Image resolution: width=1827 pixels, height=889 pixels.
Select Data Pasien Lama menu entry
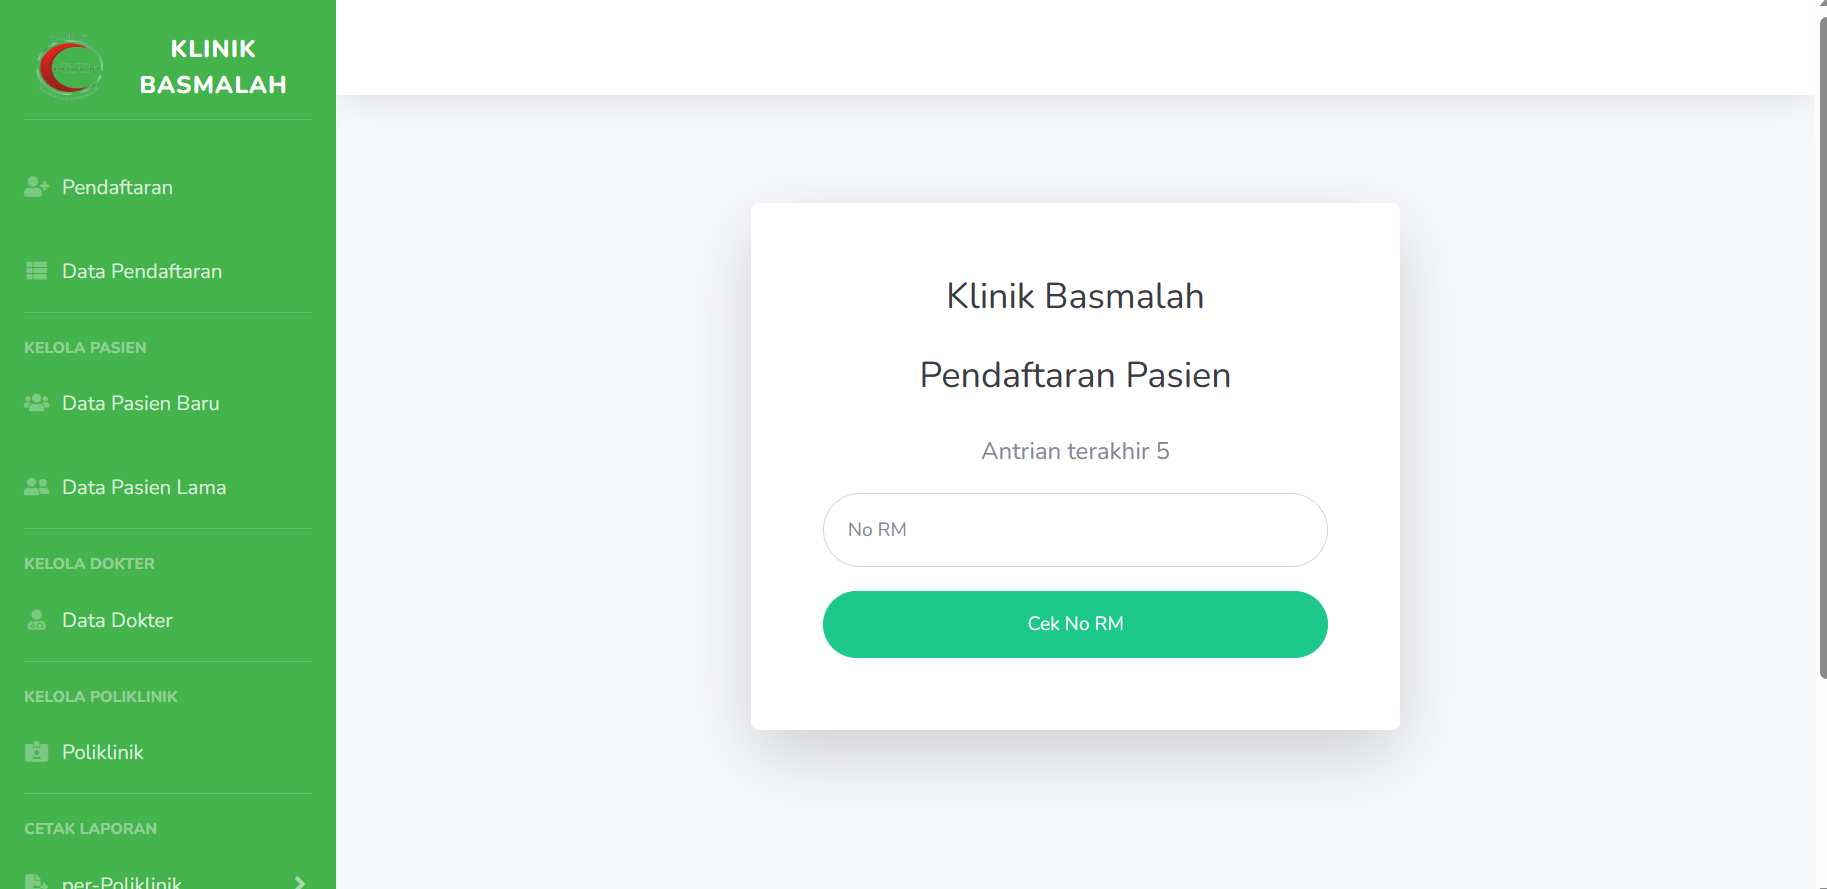[144, 487]
